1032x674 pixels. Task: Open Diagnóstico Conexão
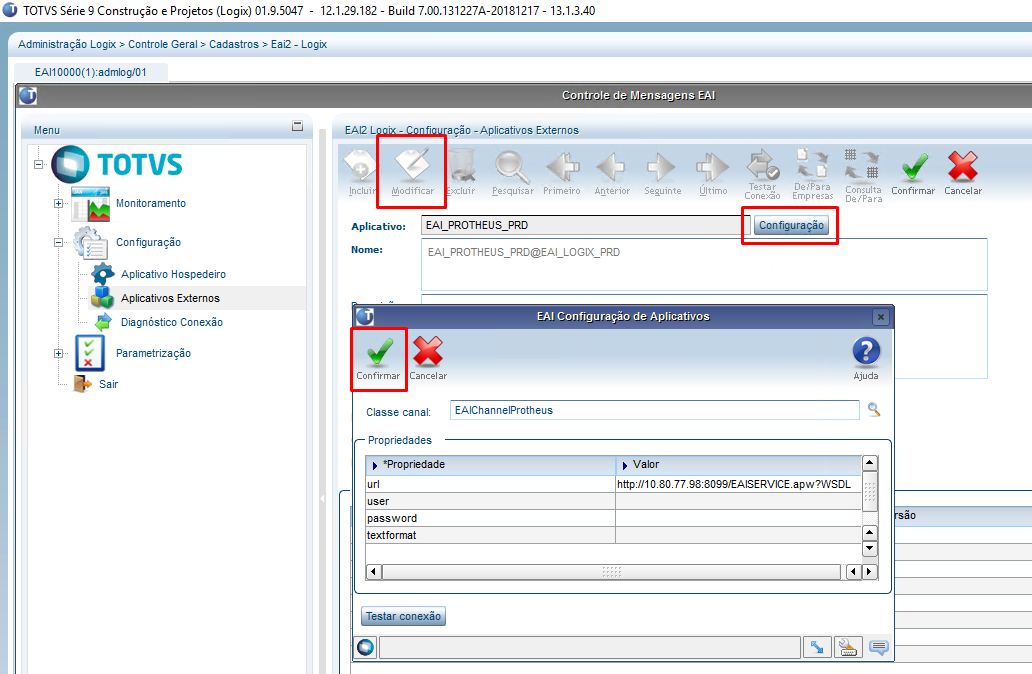click(172, 322)
